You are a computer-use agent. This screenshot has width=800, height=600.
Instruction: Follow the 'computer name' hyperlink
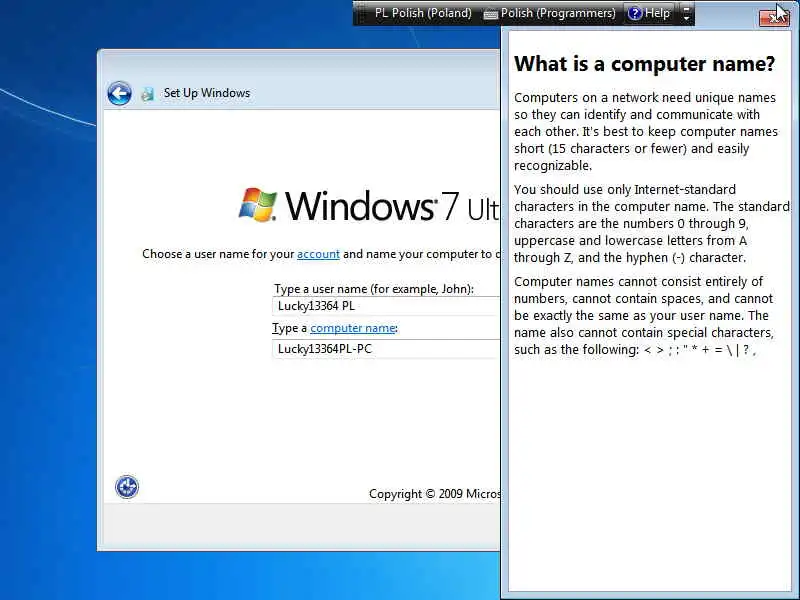tap(353, 328)
